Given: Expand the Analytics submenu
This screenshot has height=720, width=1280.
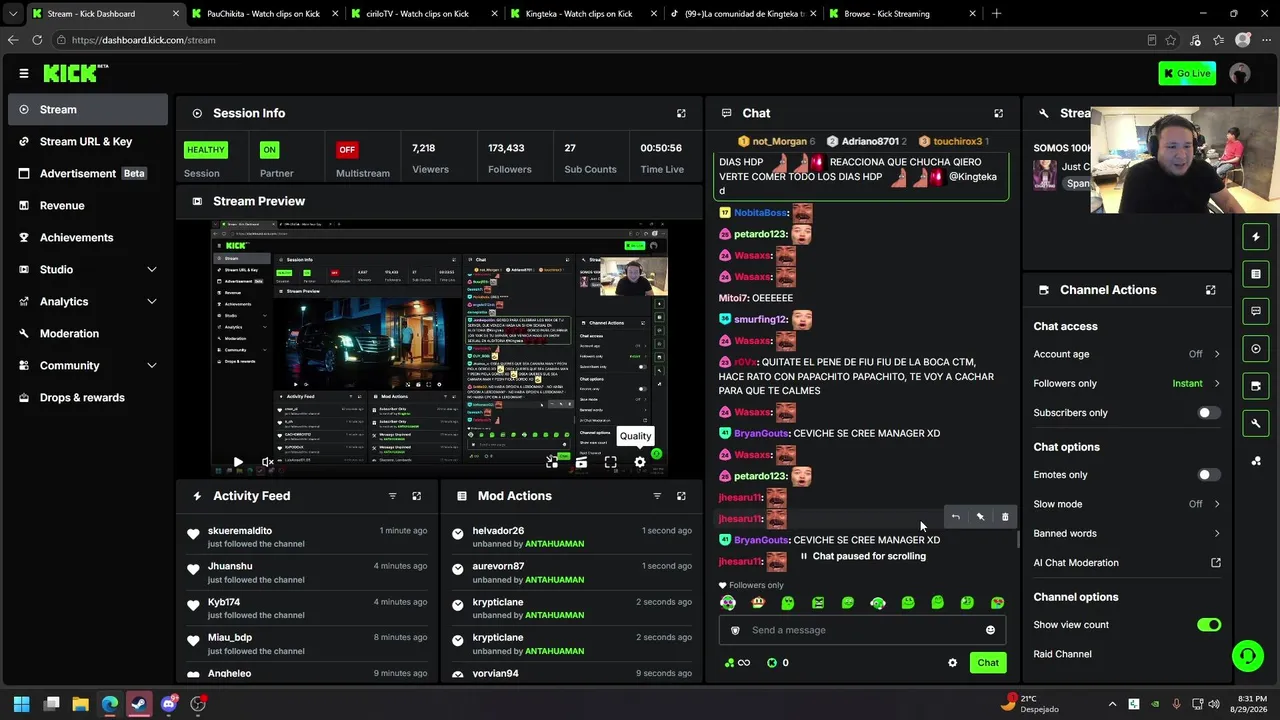Looking at the screenshot, I should tap(88, 302).
